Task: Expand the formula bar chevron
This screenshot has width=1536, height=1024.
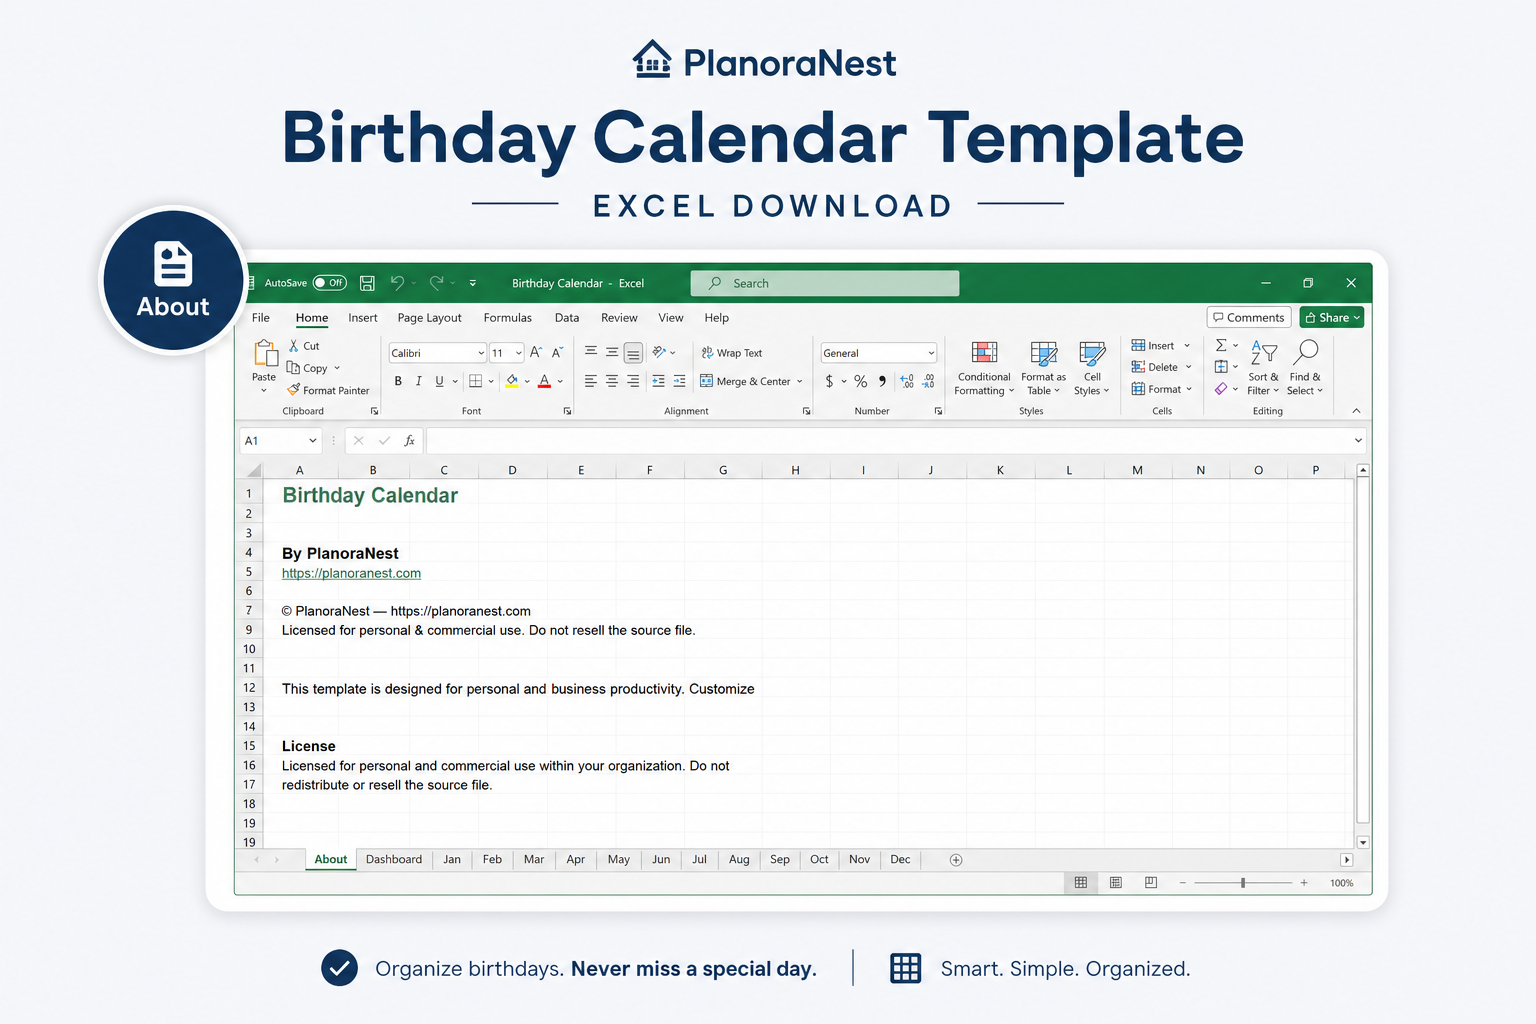Action: [x=1358, y=440]
